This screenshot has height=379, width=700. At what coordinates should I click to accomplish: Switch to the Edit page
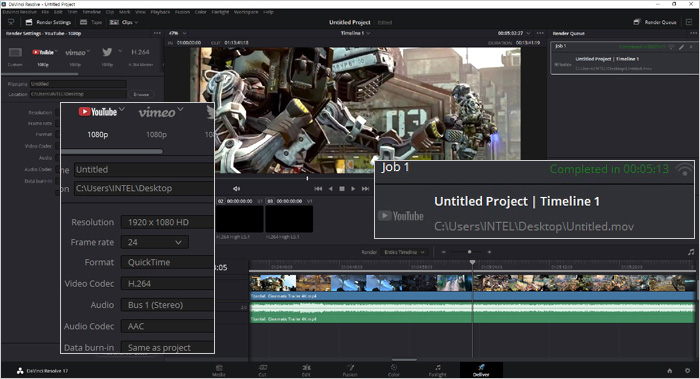pyautogui.click(x=306, y=371)
